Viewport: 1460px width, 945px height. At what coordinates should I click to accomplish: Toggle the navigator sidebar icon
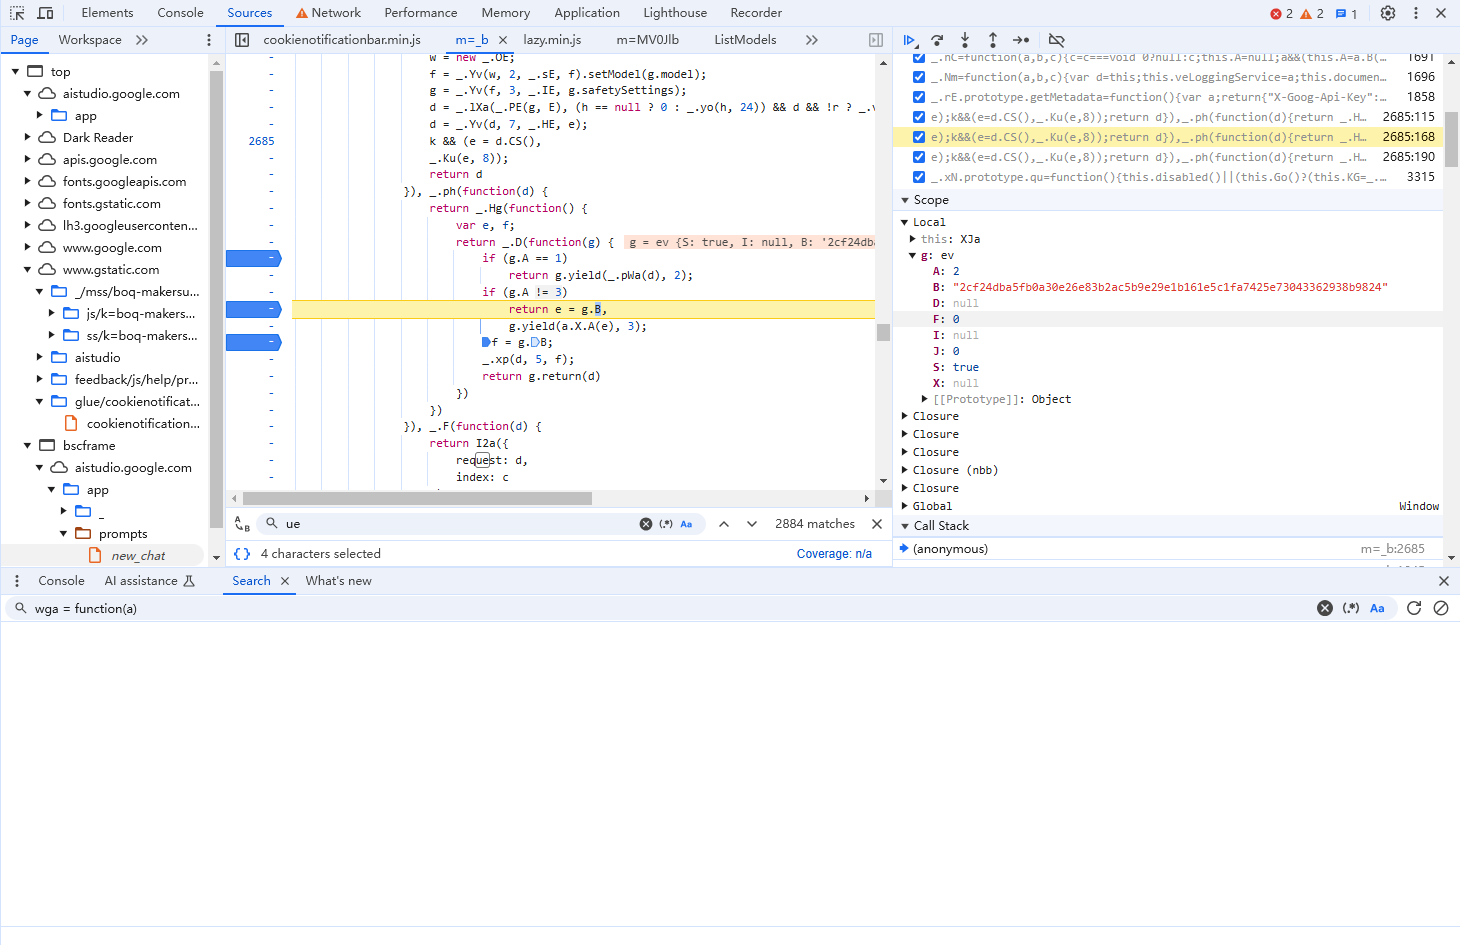point(242,40)
